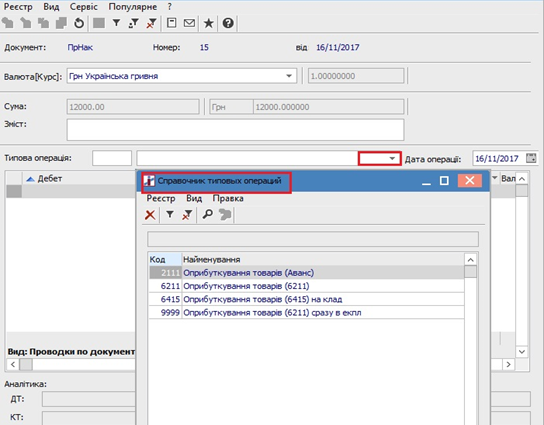Viewport: 544px width, 425px height.
Task: Open help with the question mark icon
Action: 228,23
